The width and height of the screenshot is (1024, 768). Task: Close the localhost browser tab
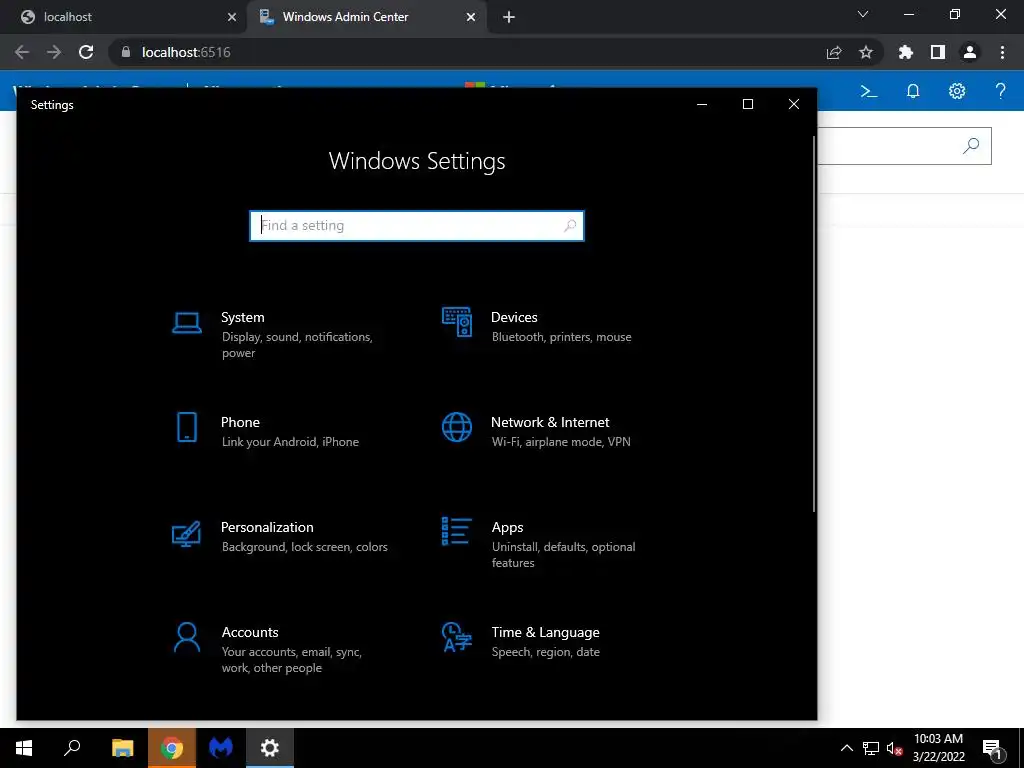click(x=231, y=17)
